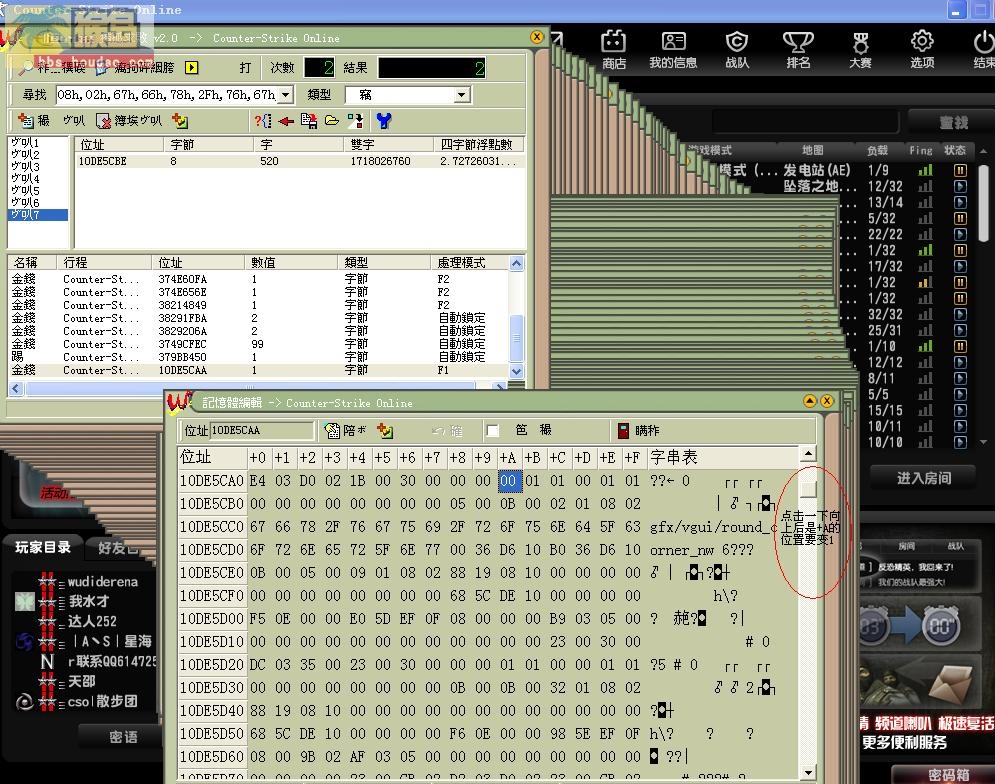Screen dimensions: 995x784
Task: Select the highlighted 00 byte at offset +A
Action: pos(508,481)
